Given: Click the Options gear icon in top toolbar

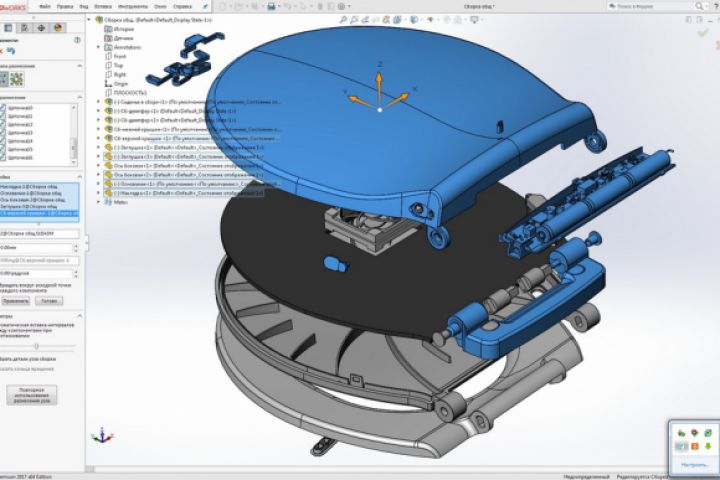Looking at the screenshot, I should tap(341, 6).
